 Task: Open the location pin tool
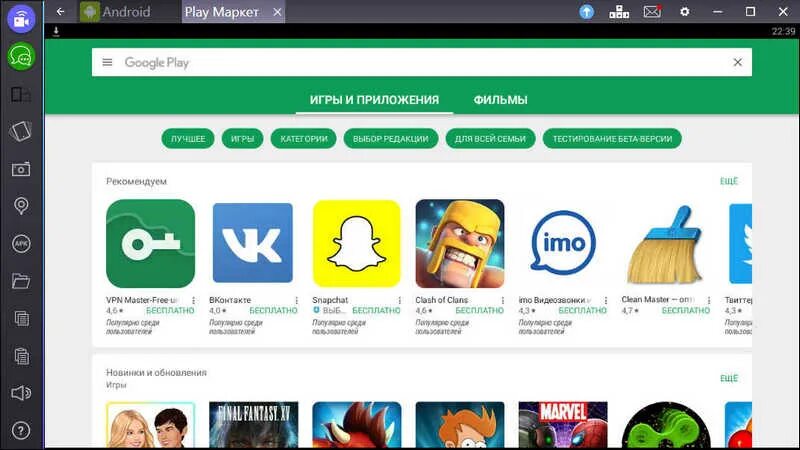point(21,206)
